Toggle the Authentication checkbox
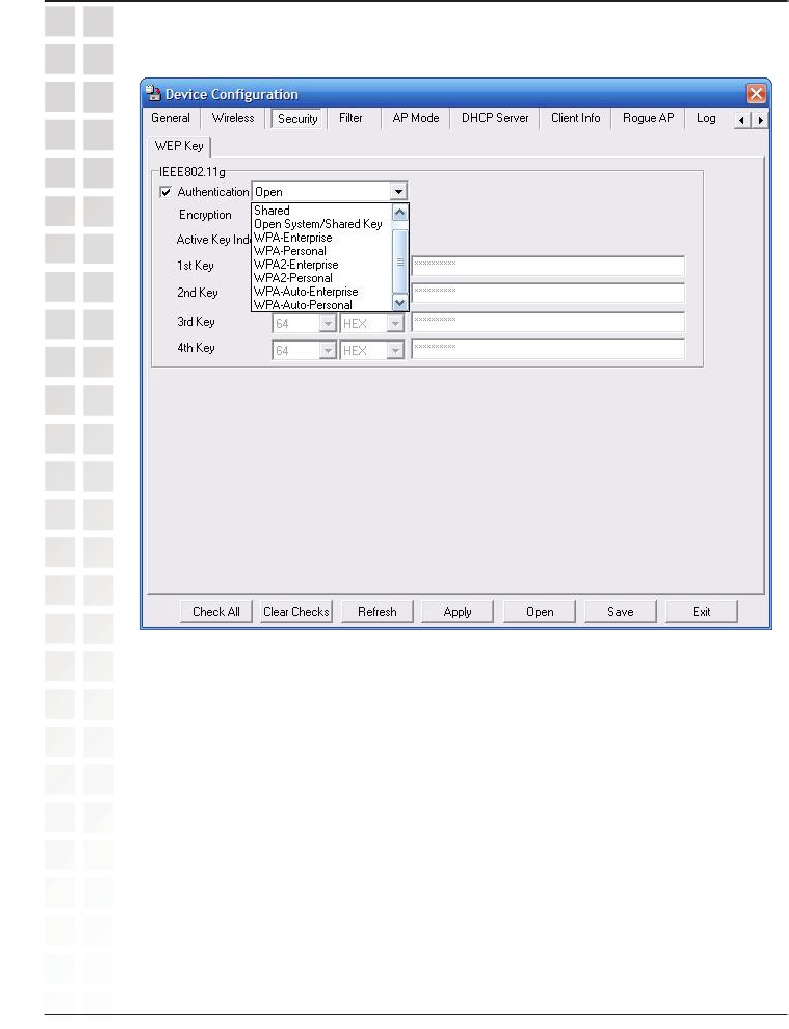The height and width of the screenshot is (1029, 789). pyautogui.click(x=165, y=192)
